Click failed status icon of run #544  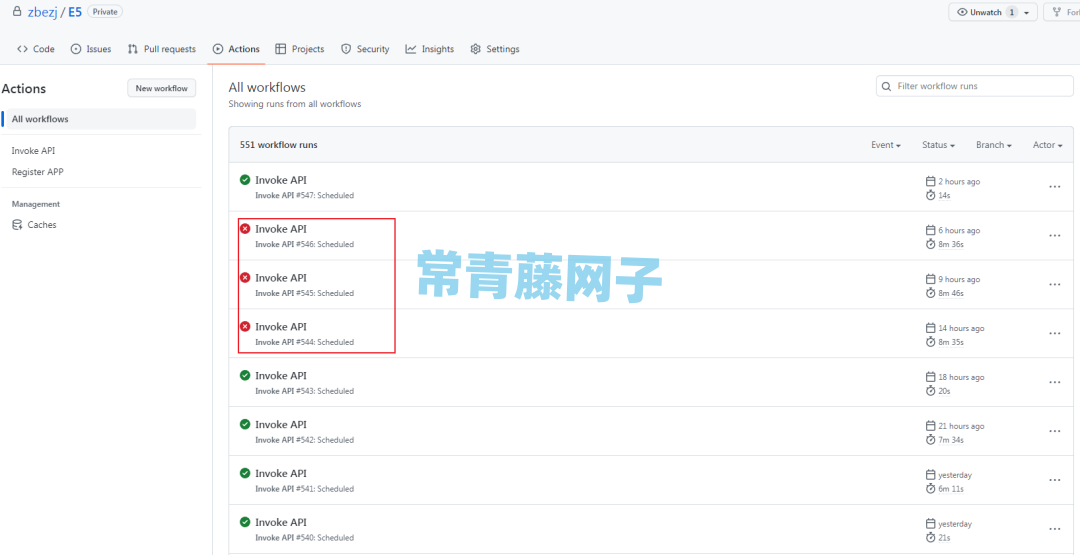pyautogui.click(x=245, y=326)
